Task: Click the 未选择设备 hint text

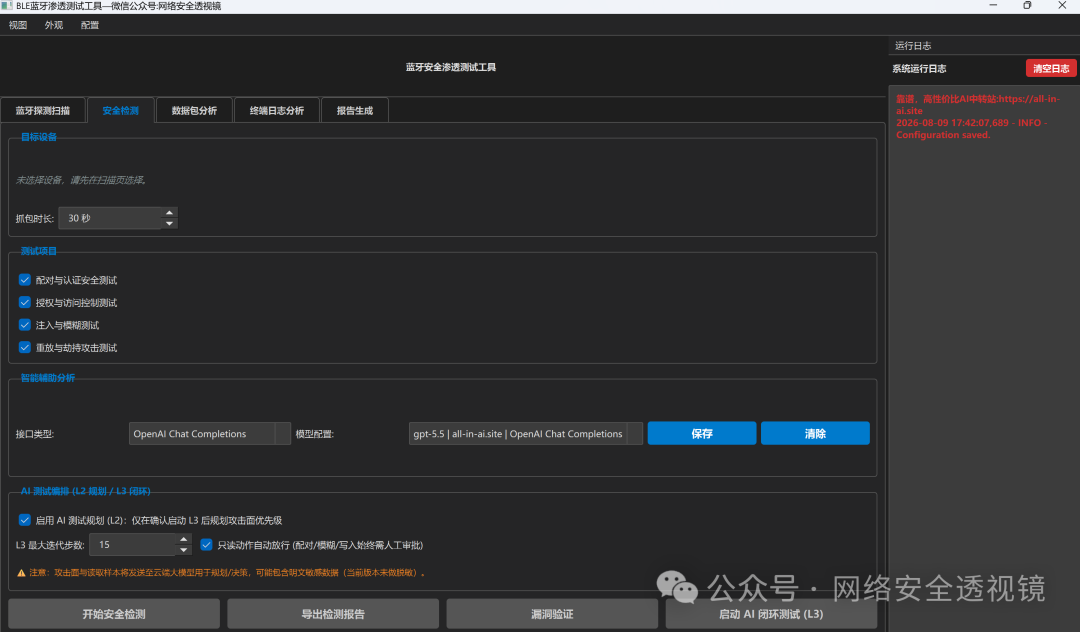Action: point(81,180)
